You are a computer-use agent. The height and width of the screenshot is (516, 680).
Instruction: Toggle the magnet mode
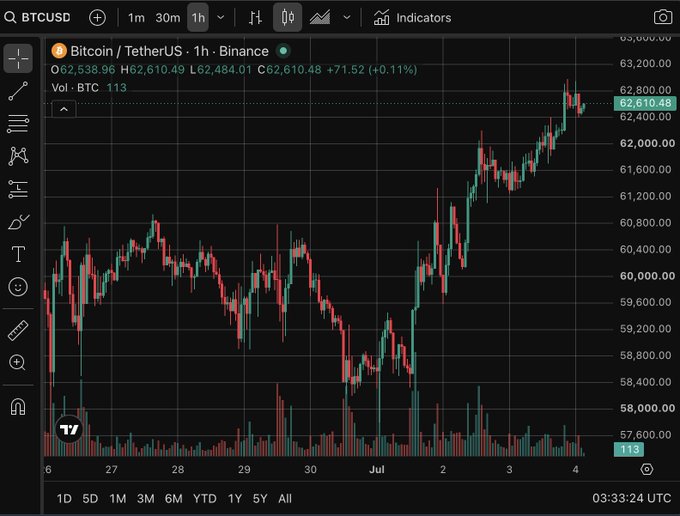point(18,407)
